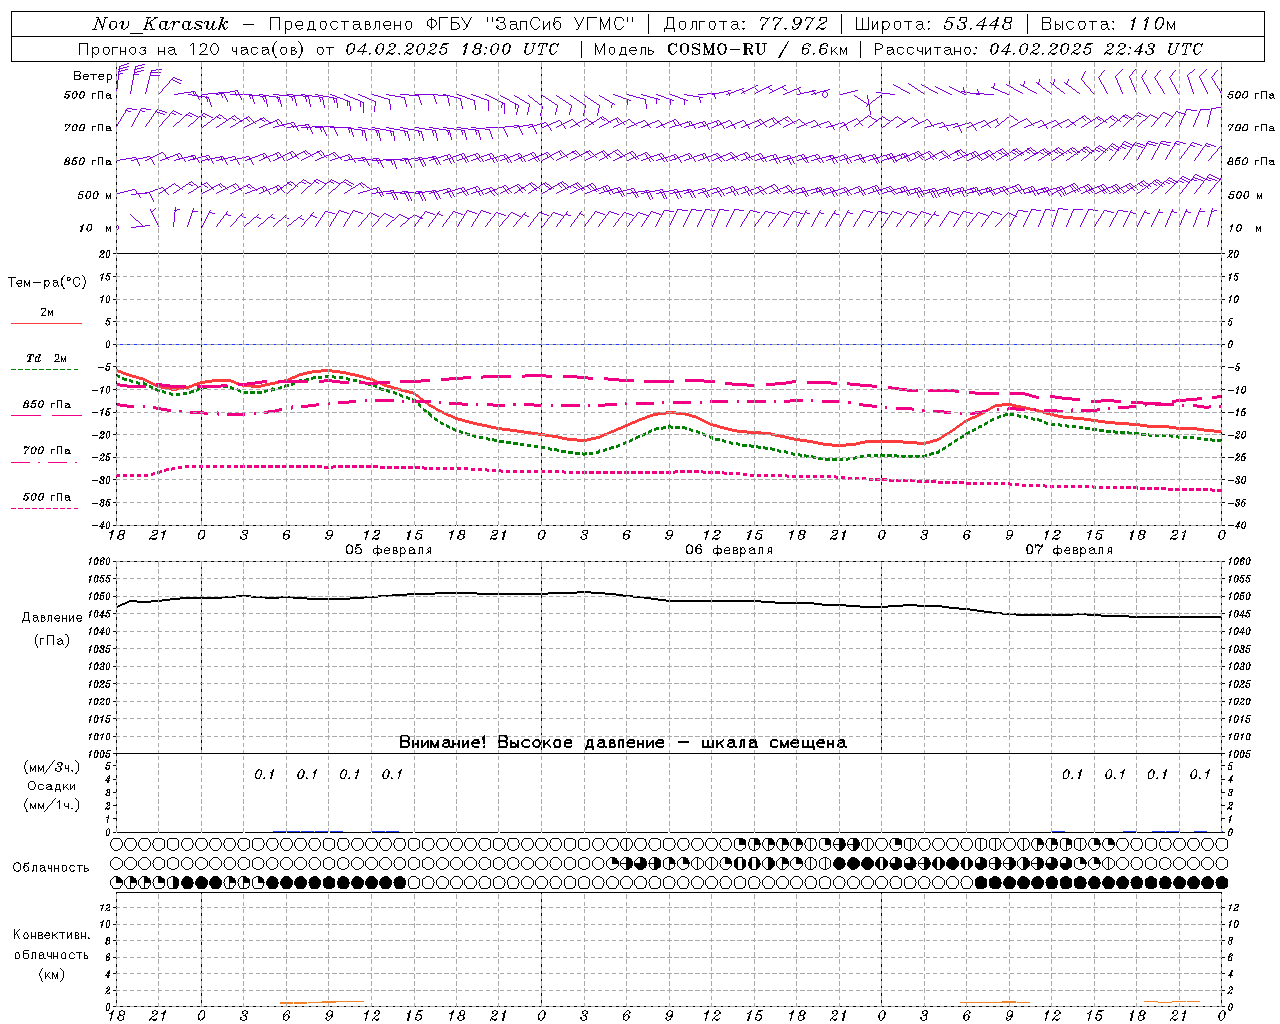Click dotted pink line sample under '500 гПа' legend

[x=44, y=508]
